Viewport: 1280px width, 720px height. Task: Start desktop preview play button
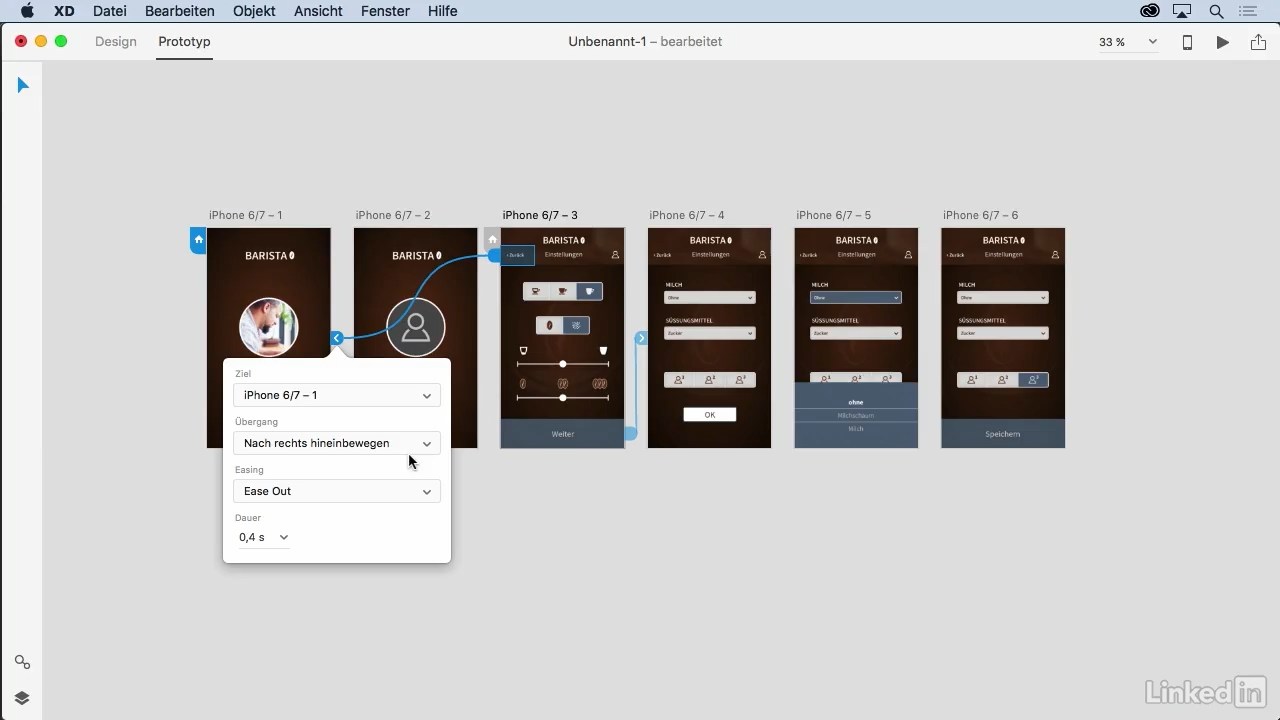click(1222, 42)
